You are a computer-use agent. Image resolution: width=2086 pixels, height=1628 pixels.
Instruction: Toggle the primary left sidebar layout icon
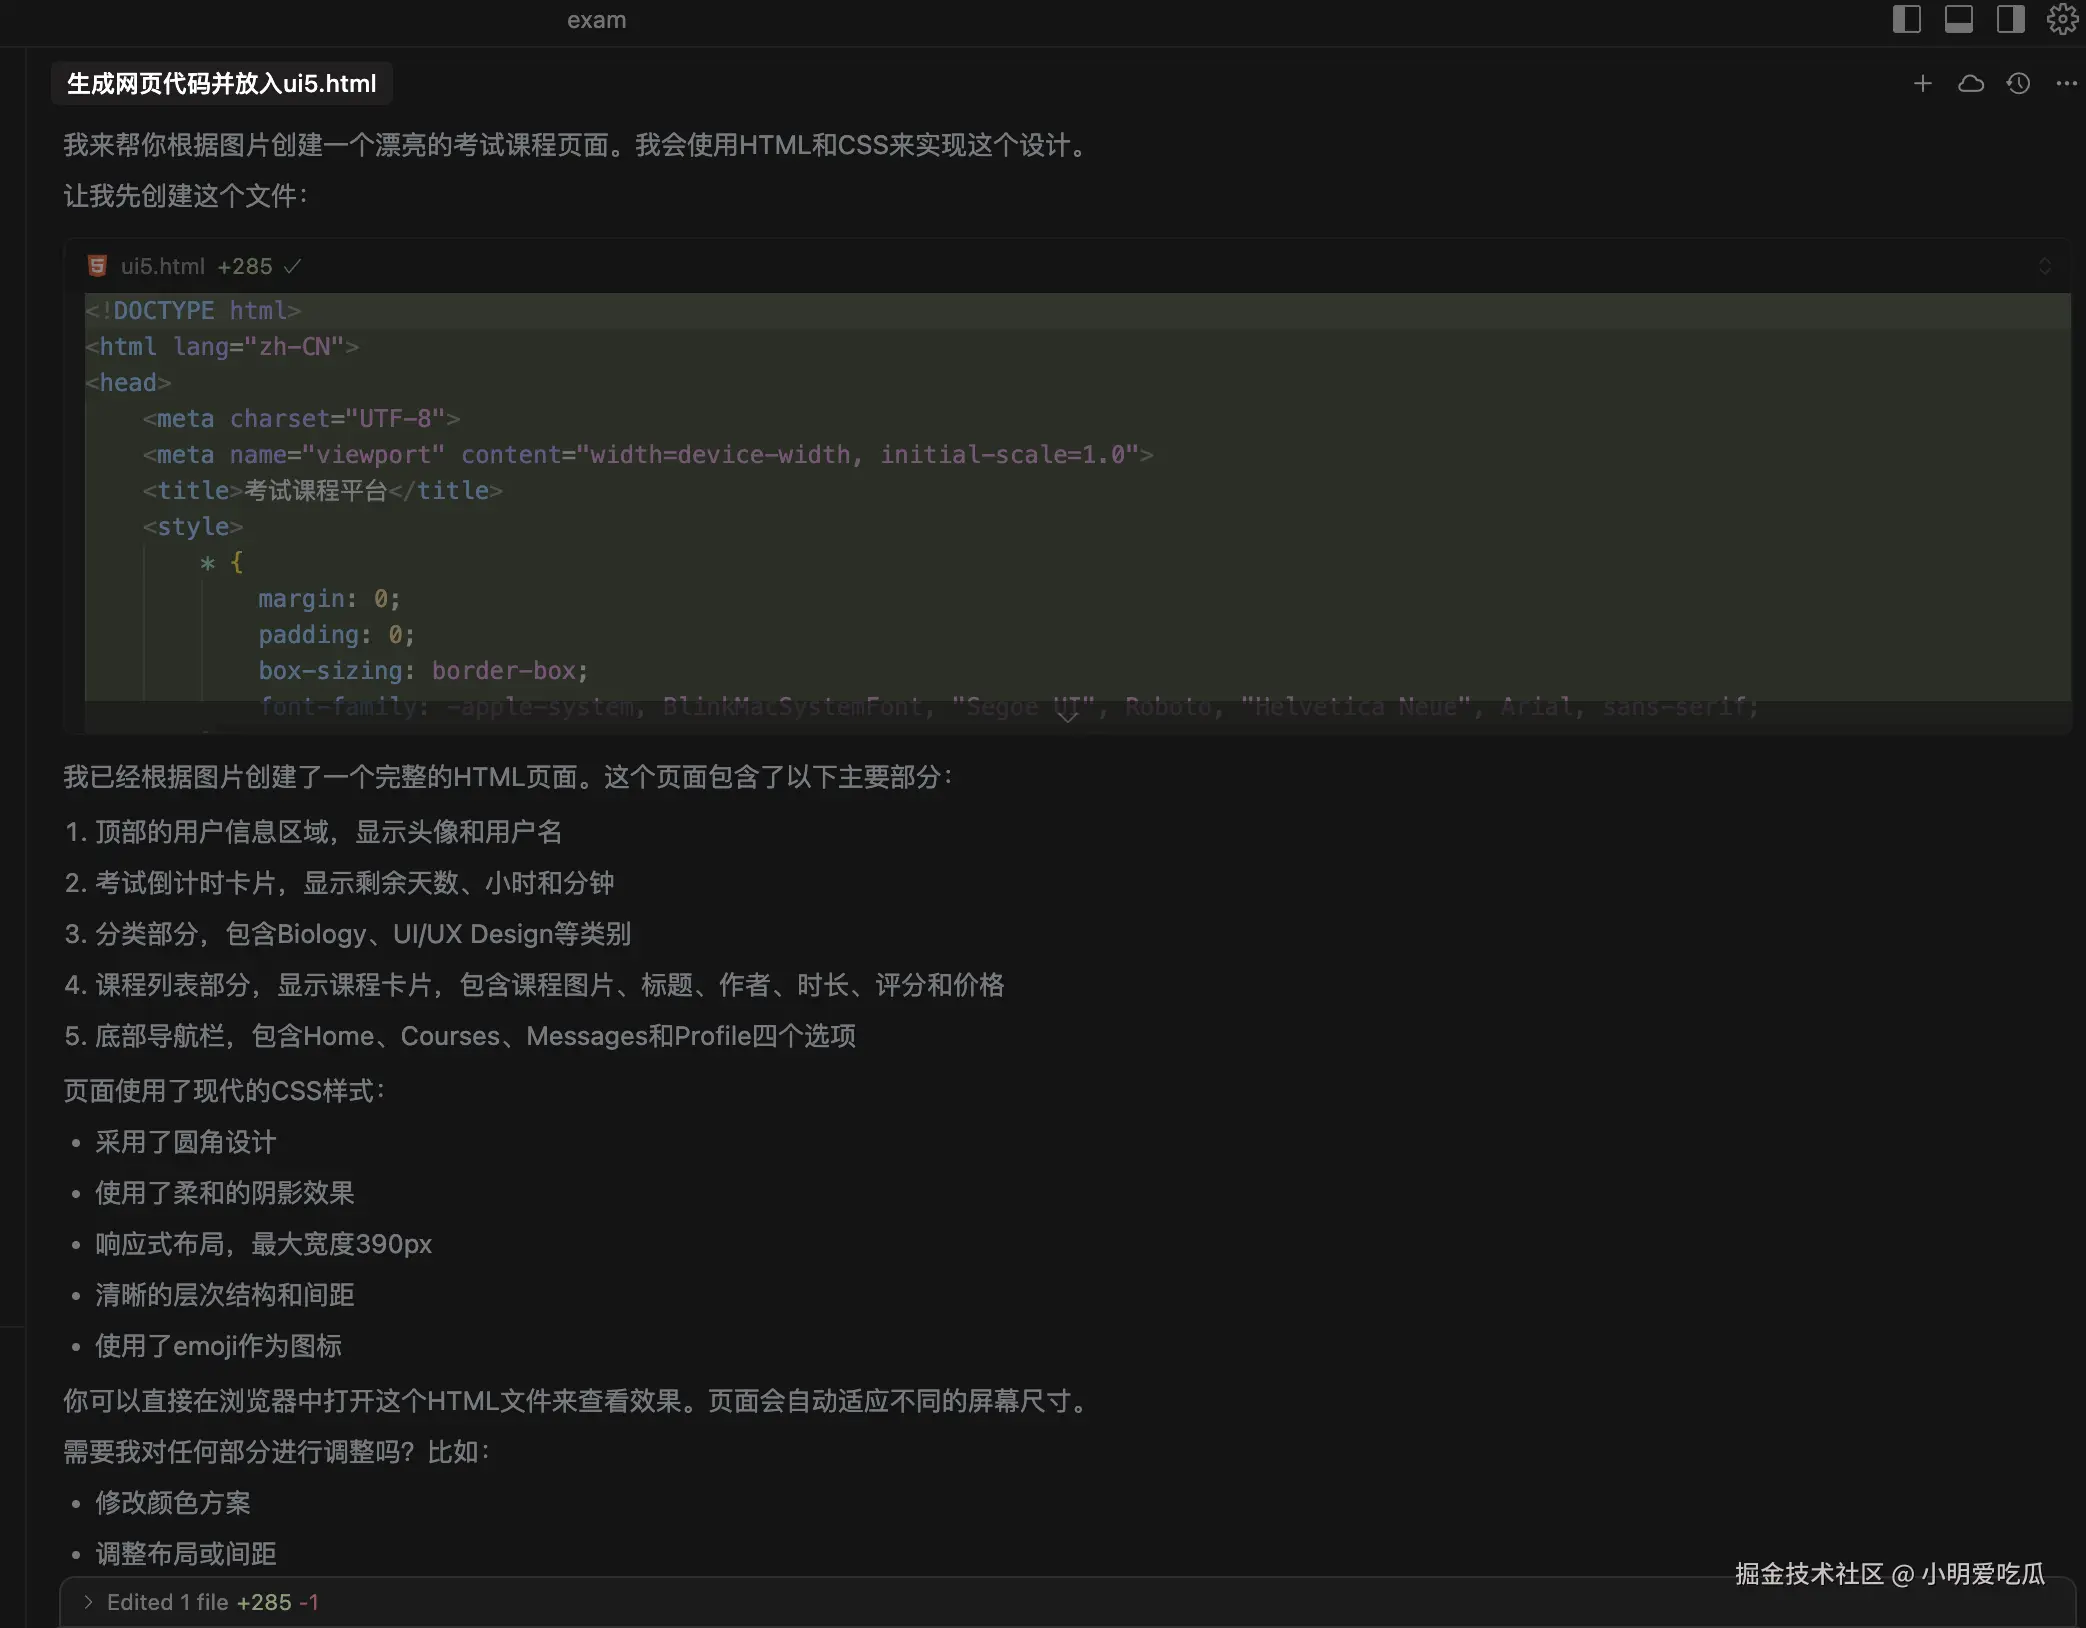[1906, 19]
